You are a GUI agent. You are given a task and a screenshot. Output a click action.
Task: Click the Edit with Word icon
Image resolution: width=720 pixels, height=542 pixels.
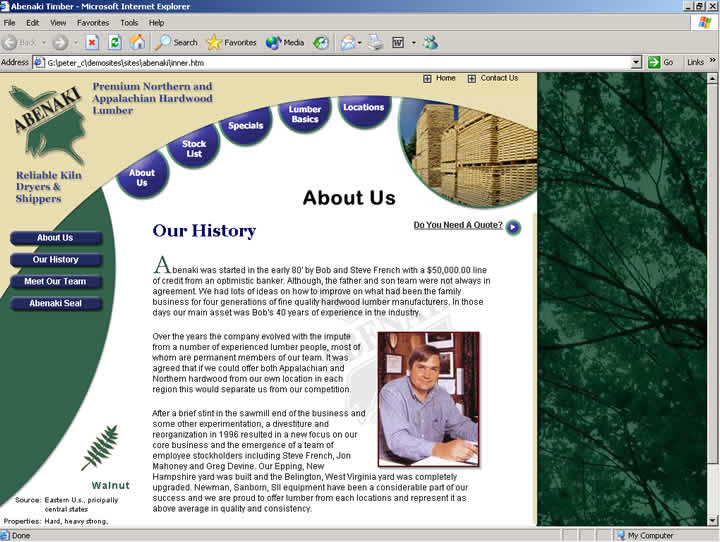point(398,43)
